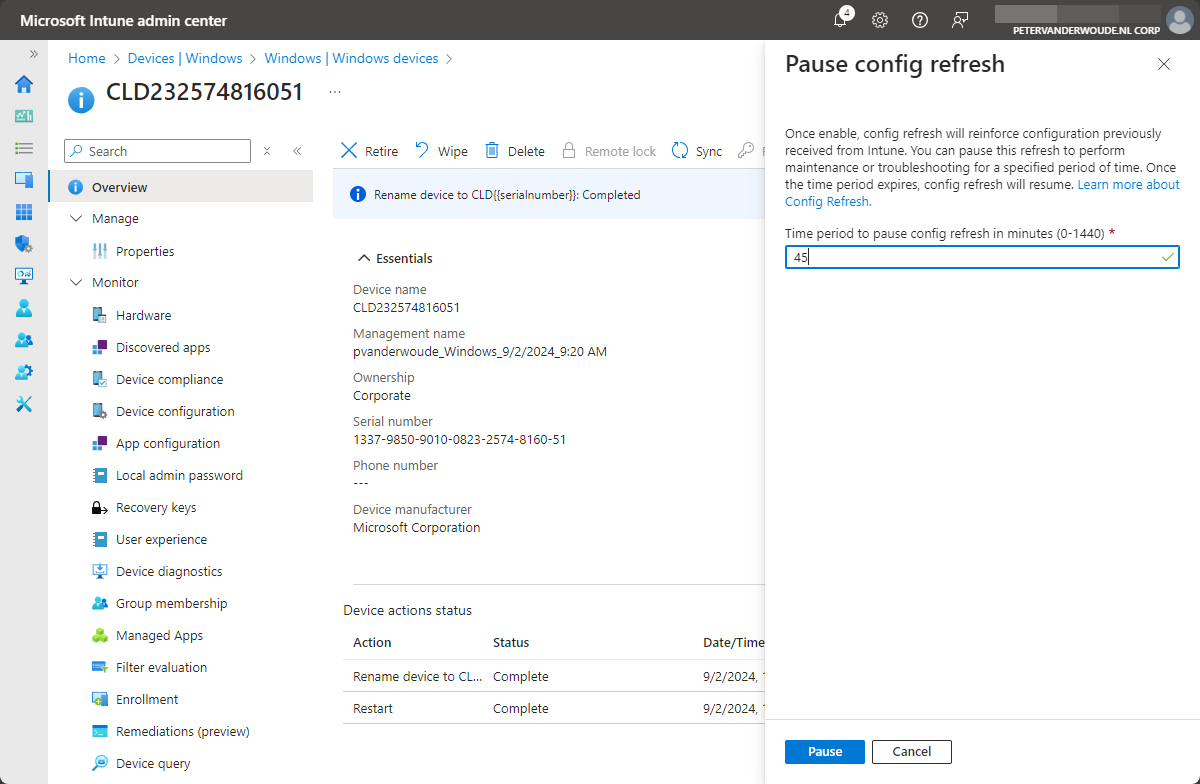
Task: Collapse the Monitor section
Action: (77, 283)
